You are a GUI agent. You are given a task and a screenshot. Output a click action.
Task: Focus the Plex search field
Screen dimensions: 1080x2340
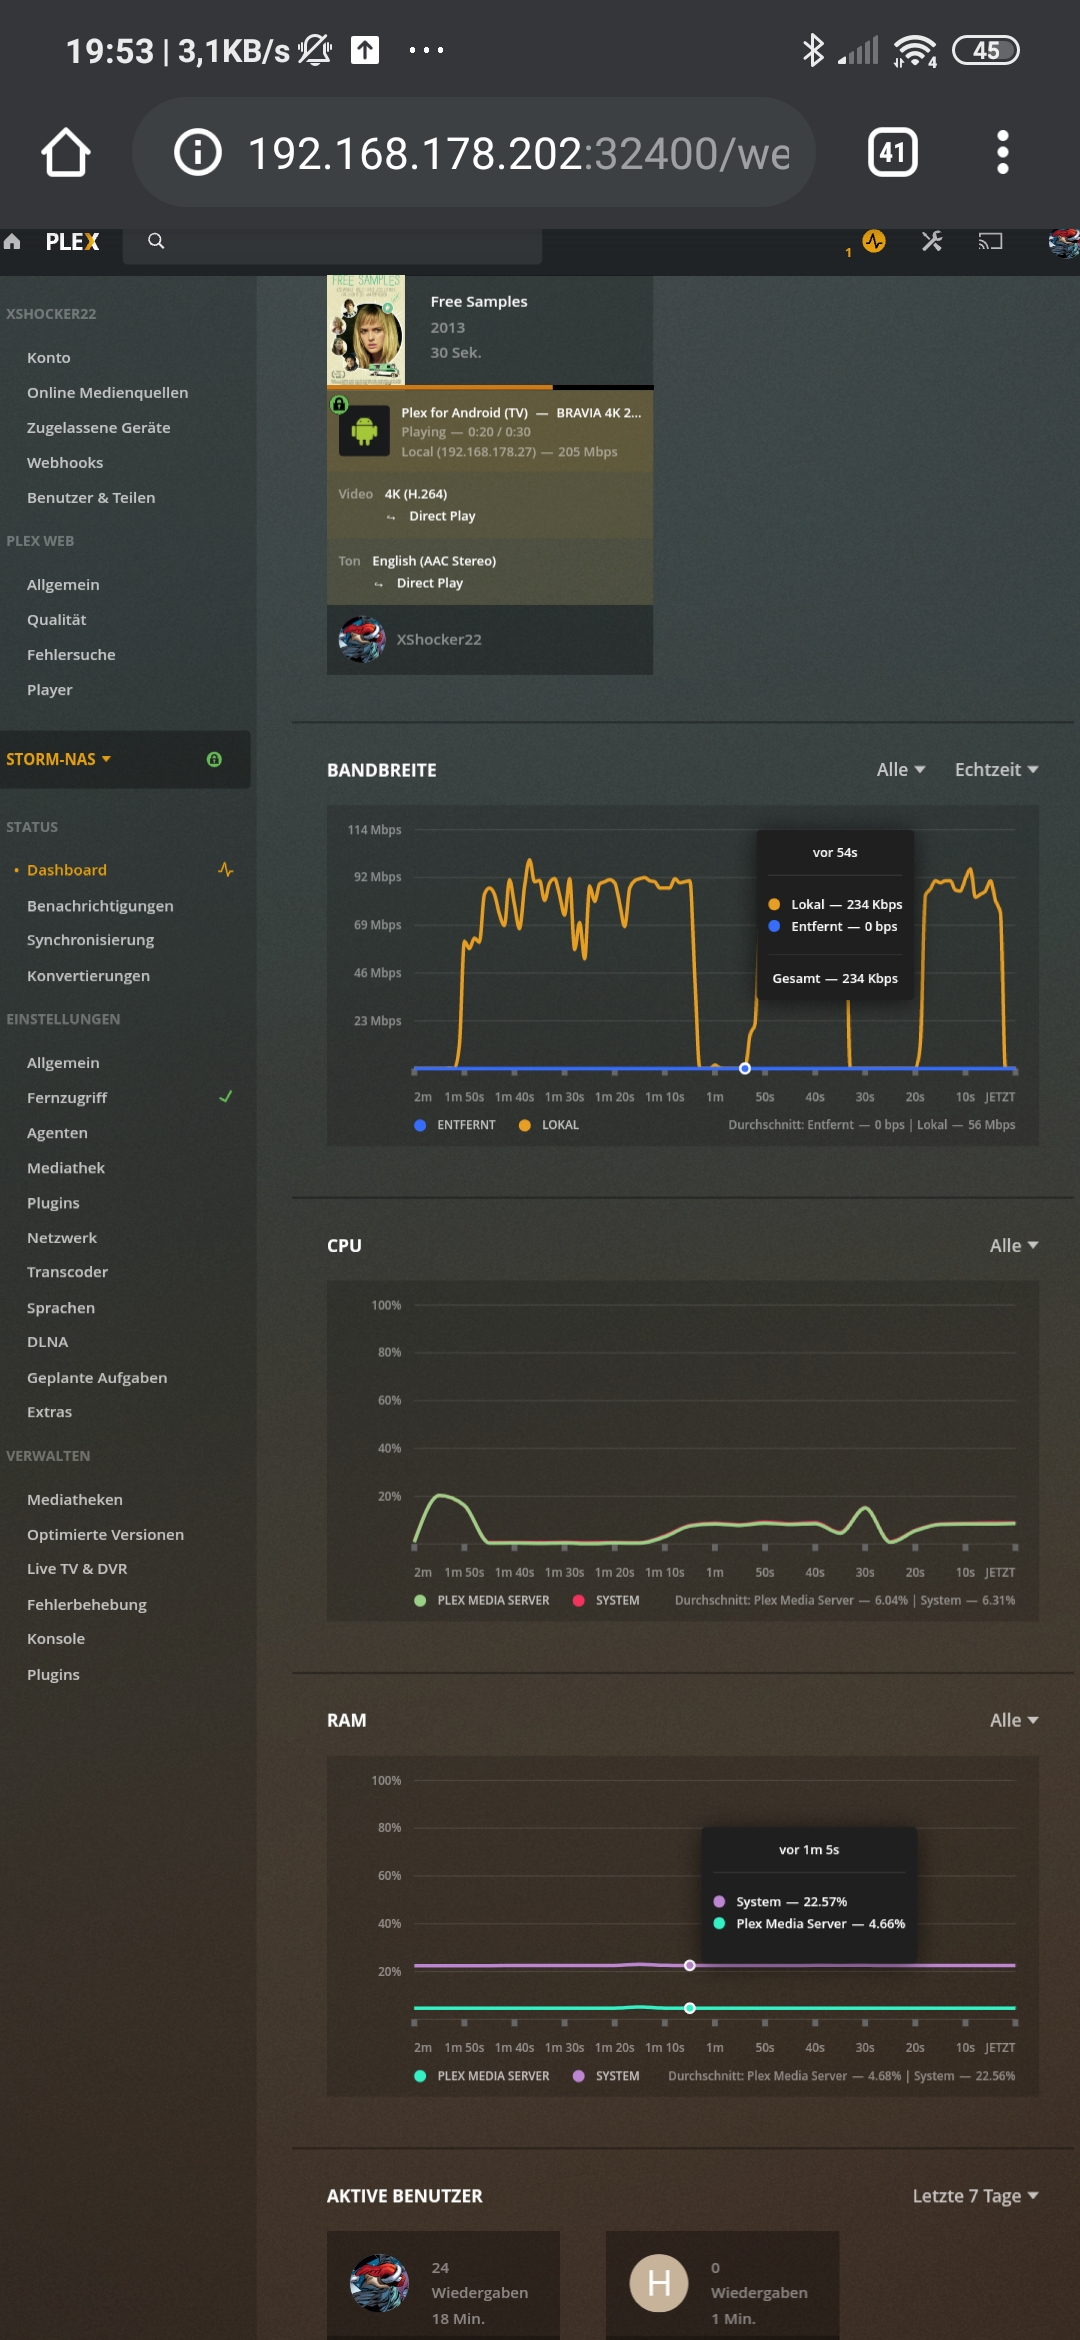pos(333,242)
